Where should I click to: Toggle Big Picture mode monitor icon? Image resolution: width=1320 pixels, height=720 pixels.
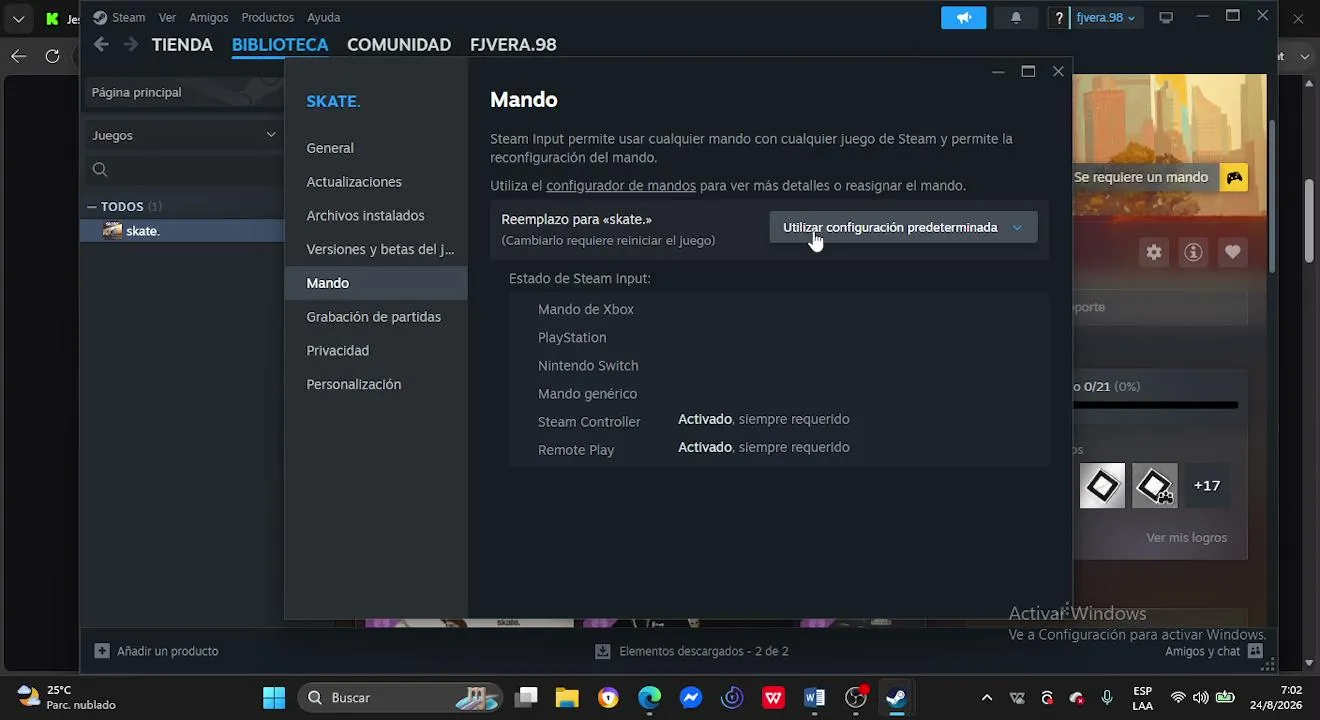1166,18
